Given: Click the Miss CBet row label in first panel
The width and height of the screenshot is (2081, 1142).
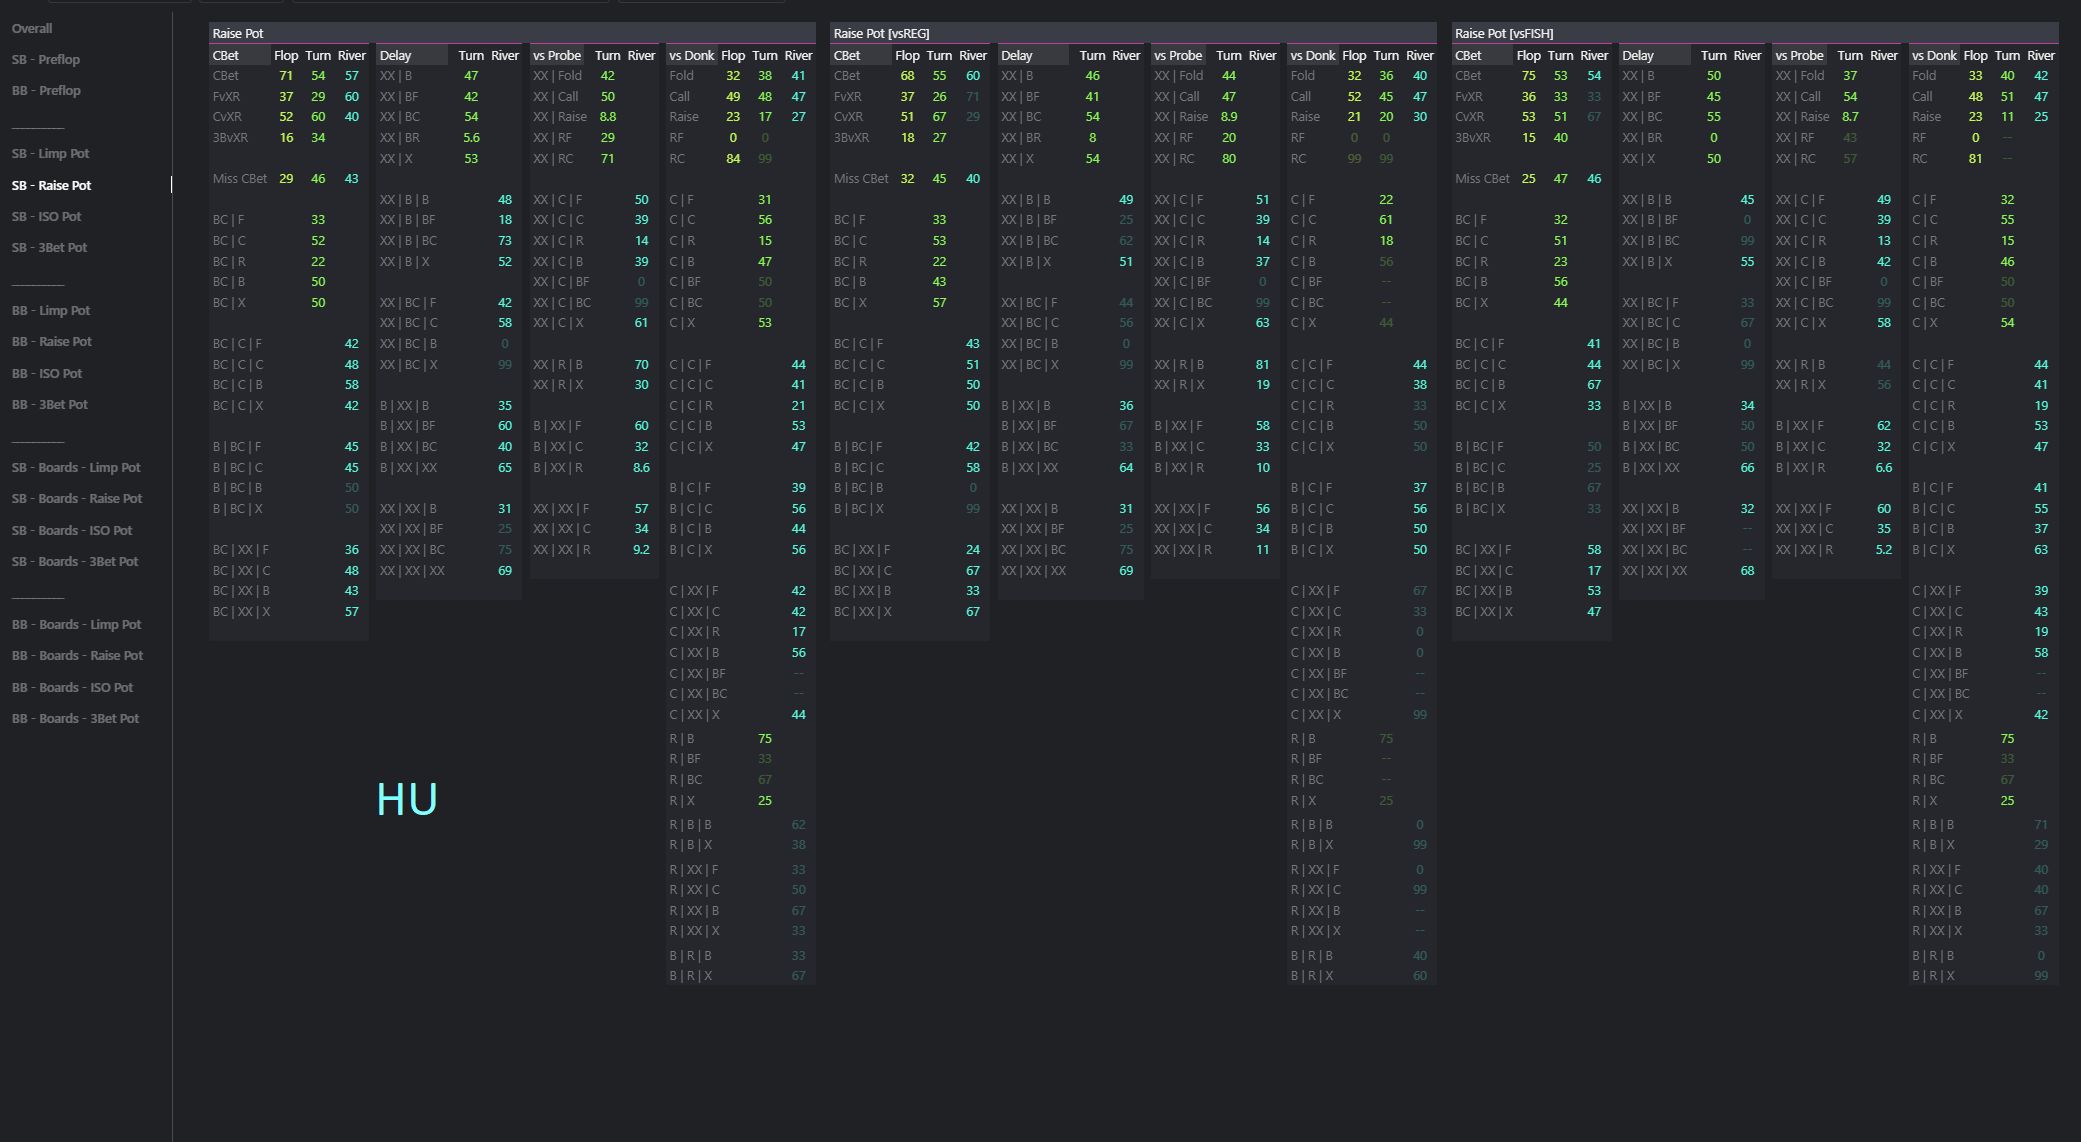Looking at the screenshot, I should point(240,178).
